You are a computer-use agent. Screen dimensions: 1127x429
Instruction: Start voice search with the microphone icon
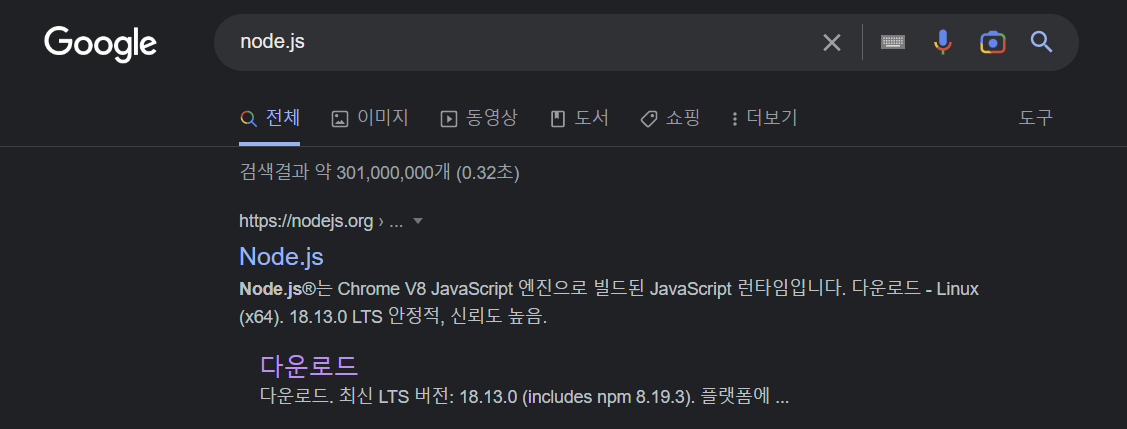tap(942, 42)
